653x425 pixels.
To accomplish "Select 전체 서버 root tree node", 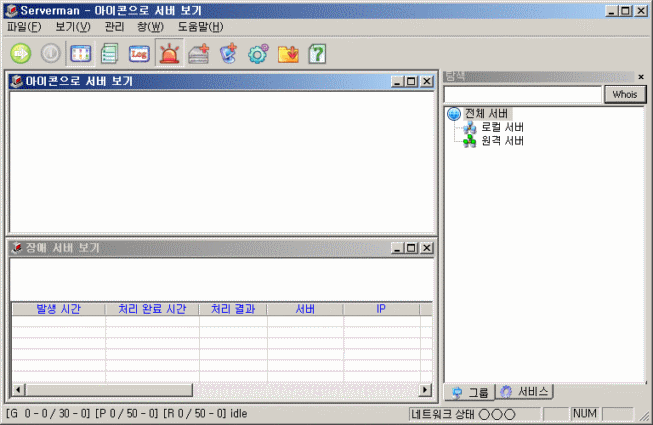I will pos(487,114).
